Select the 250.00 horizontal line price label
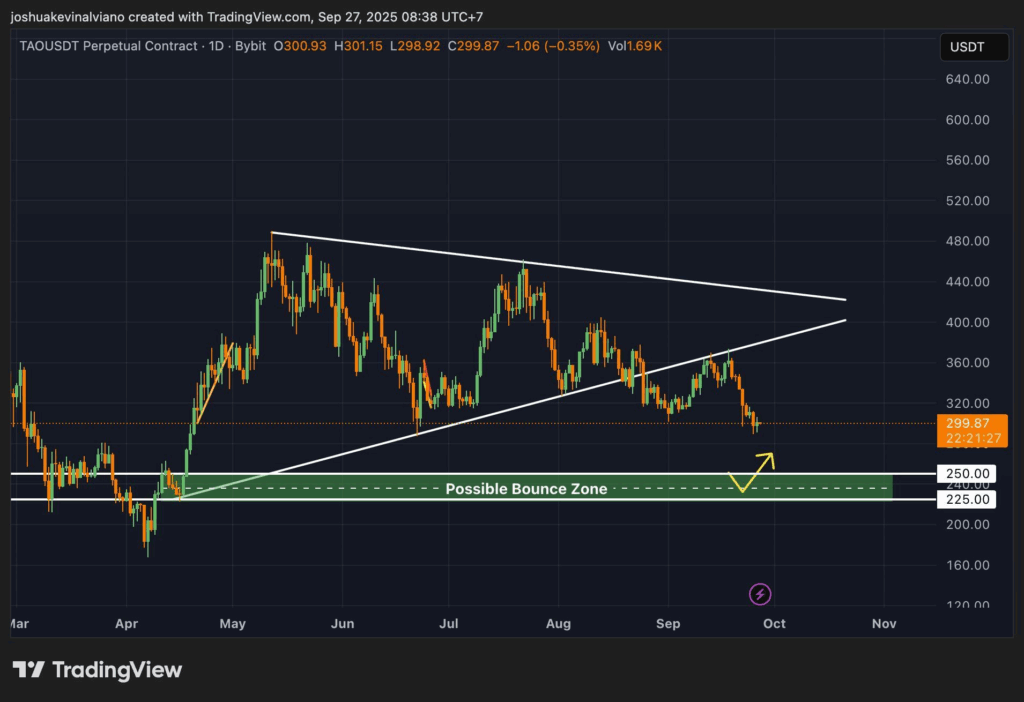 click(967, 473)
